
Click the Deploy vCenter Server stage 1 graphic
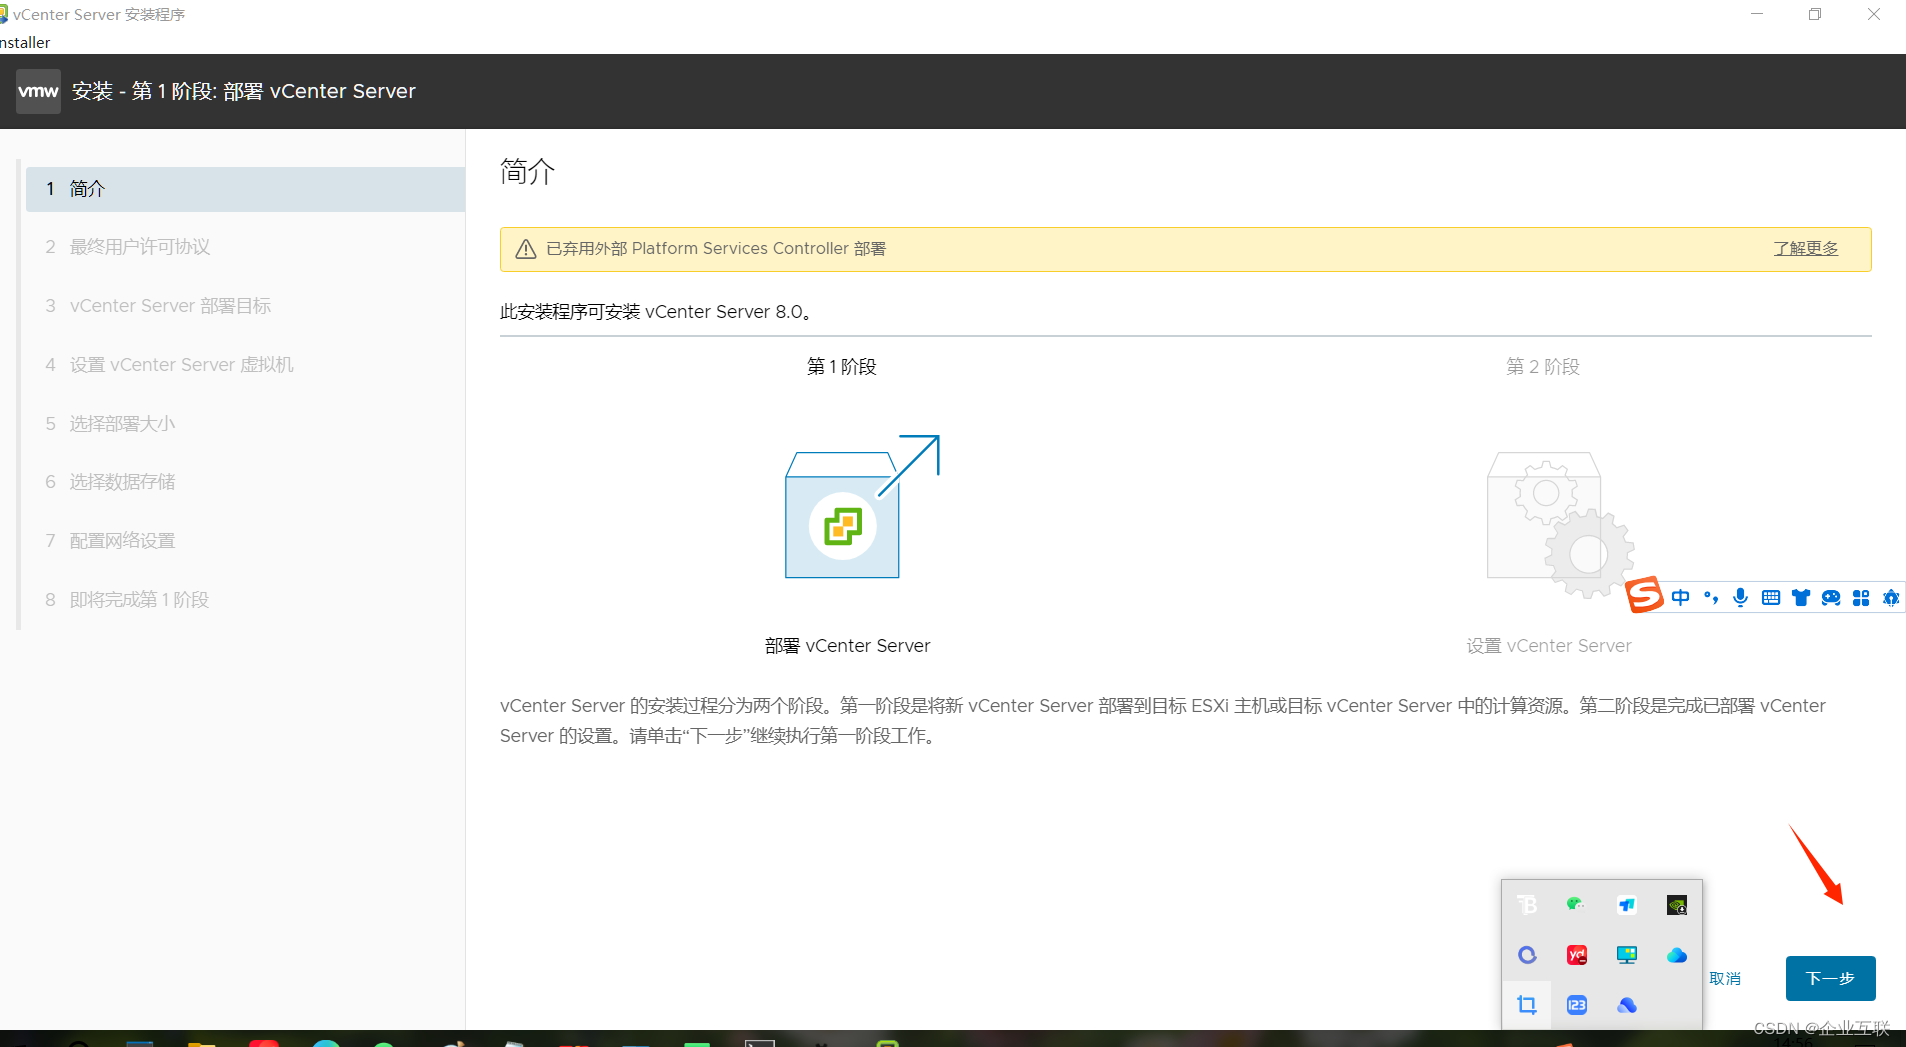click(861, 506)
